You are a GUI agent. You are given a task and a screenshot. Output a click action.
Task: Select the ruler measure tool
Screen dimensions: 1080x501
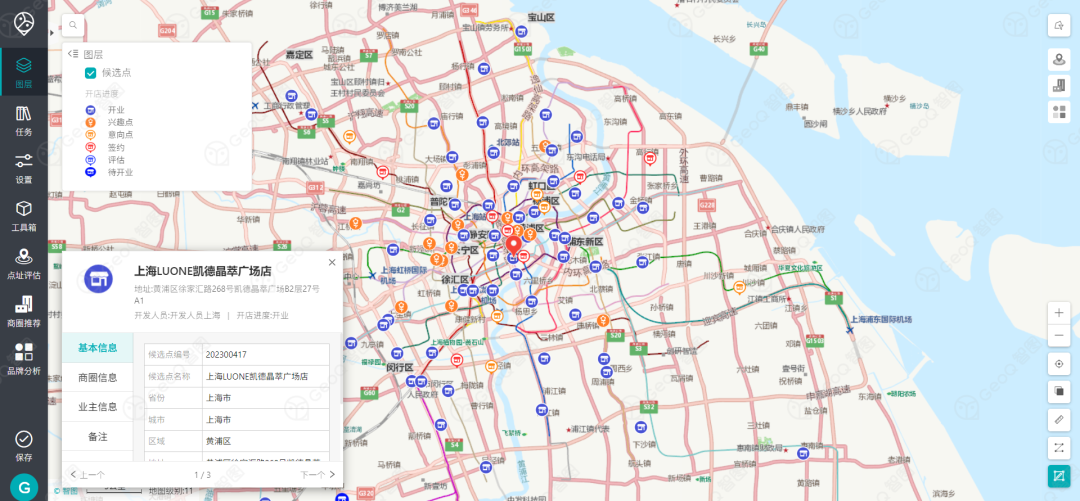[x=1058, y=419]
